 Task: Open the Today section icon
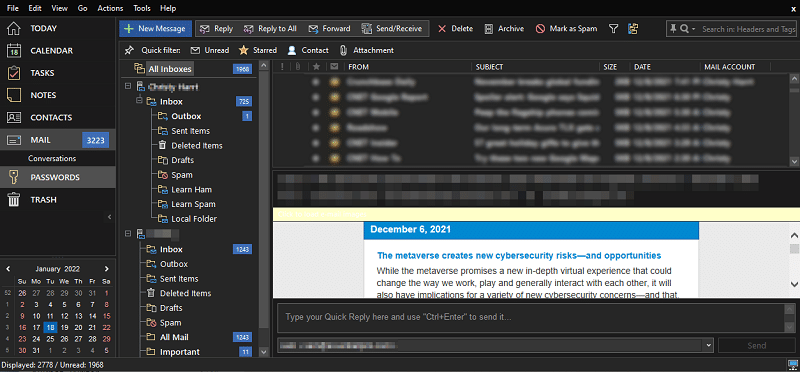pyautogui.click(x=13, y=29)
